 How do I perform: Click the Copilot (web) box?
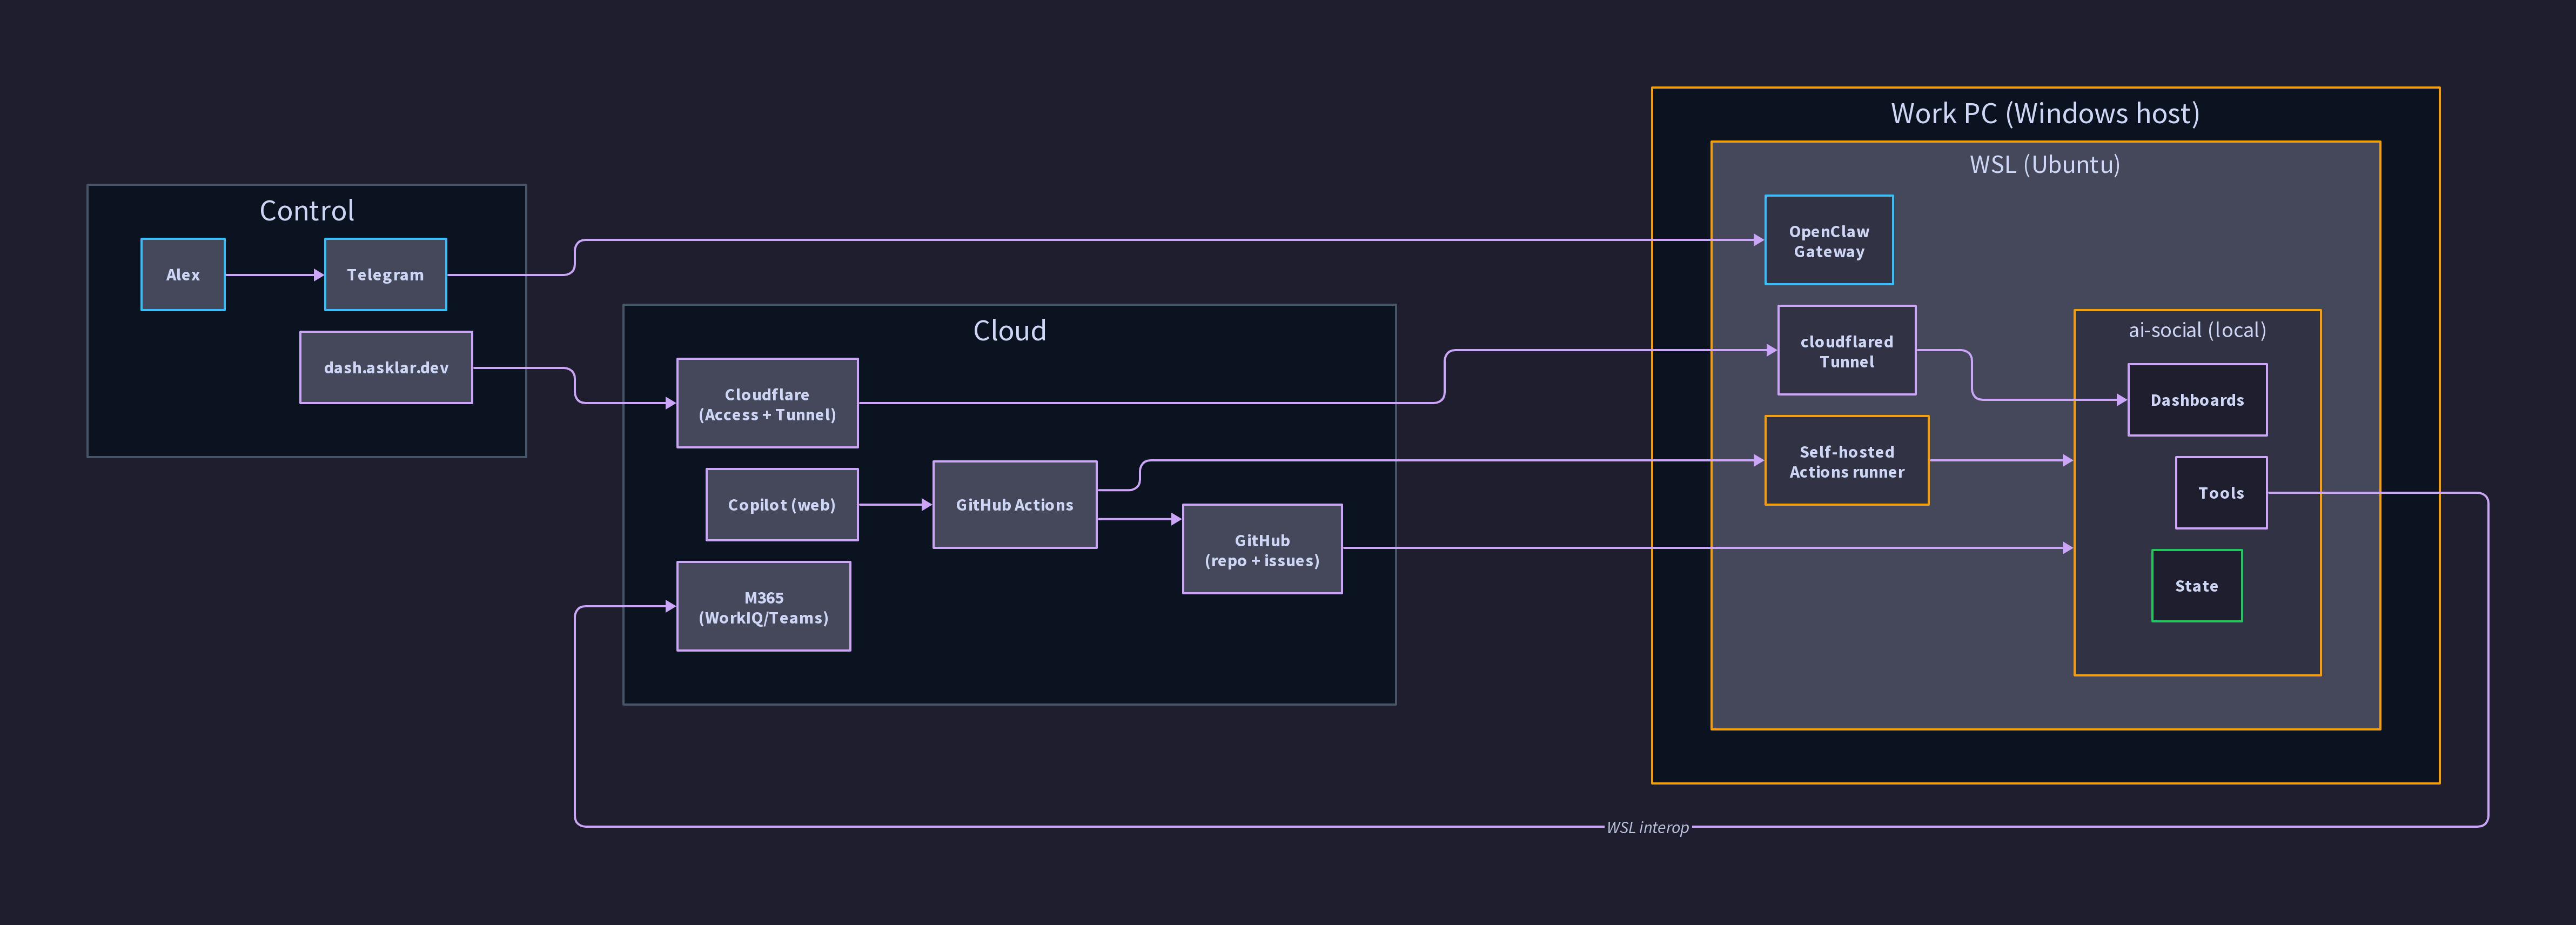(x=781, y=504)
